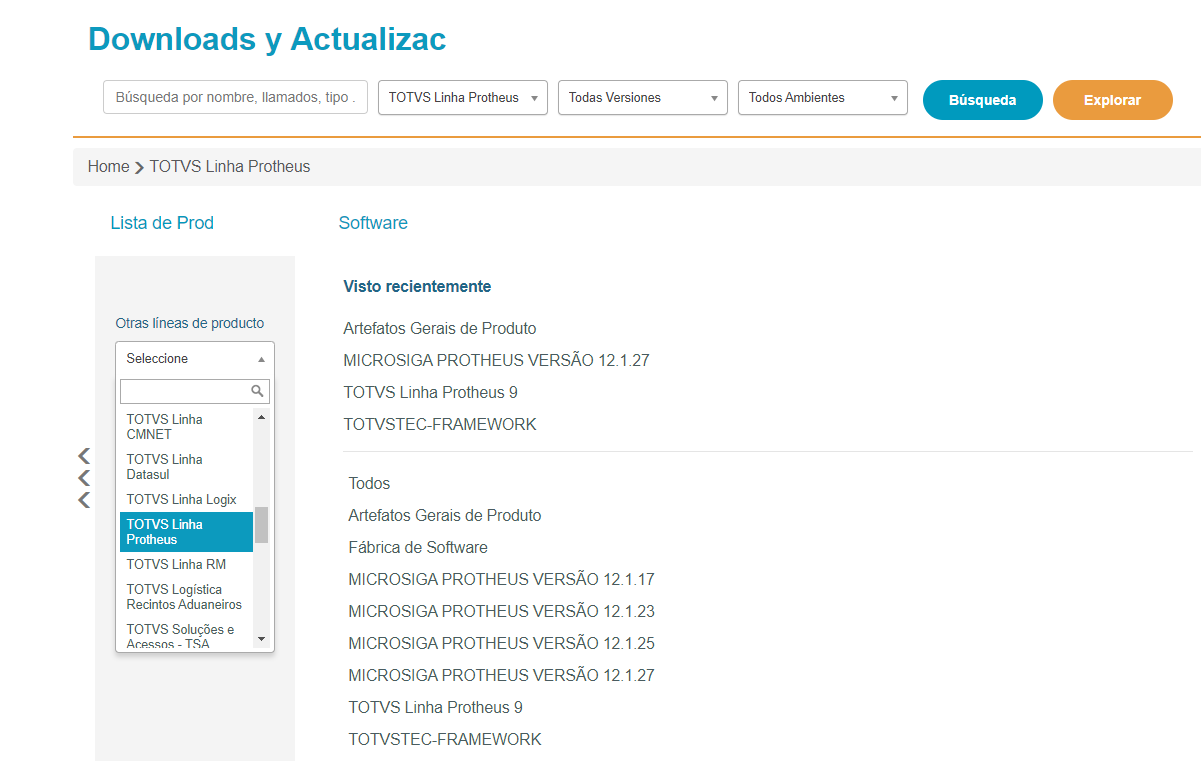
Task: Open Artefatos Gerais de Produto in software list
Action: click(445, 515)
